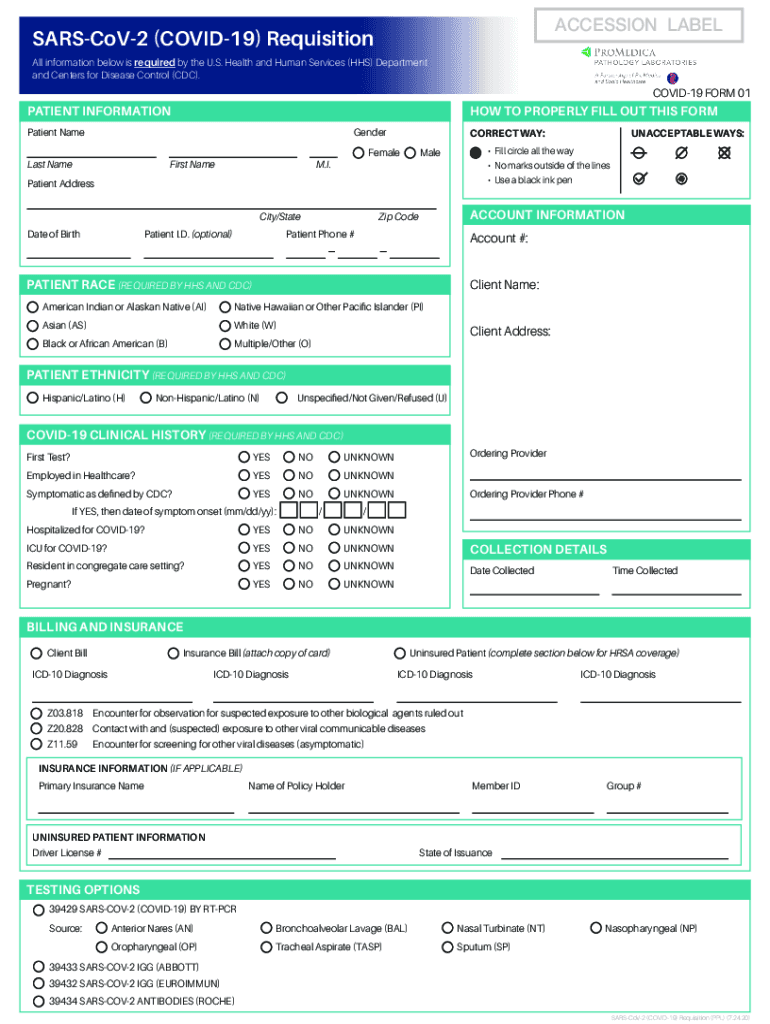
Task: Check diagnosis code Z20.828
Action: click(x=37, y=729)
